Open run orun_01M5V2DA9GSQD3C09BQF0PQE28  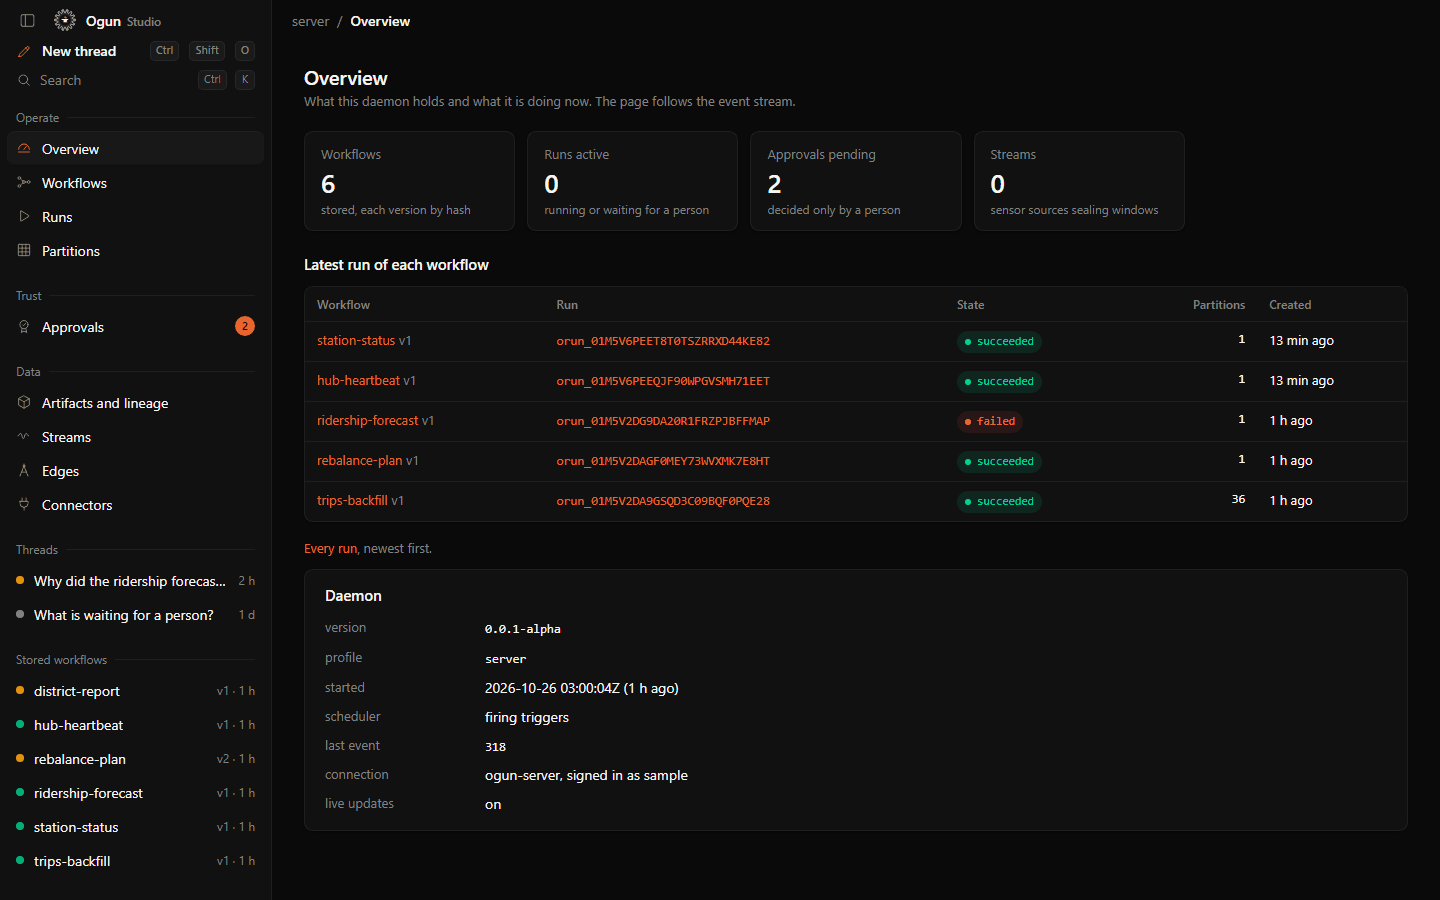(663, 501)
